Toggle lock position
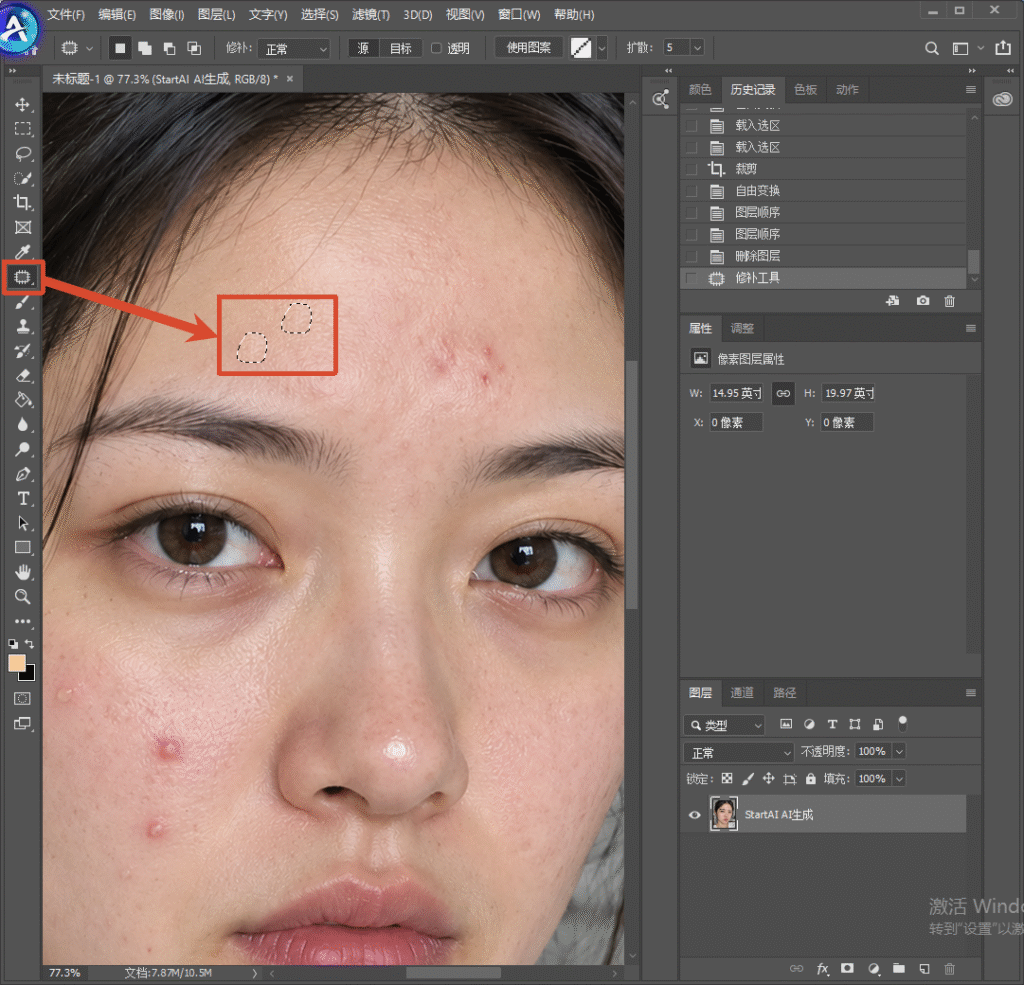The width and height of the screenshot is (1024, 985). [x=769, y=779]
